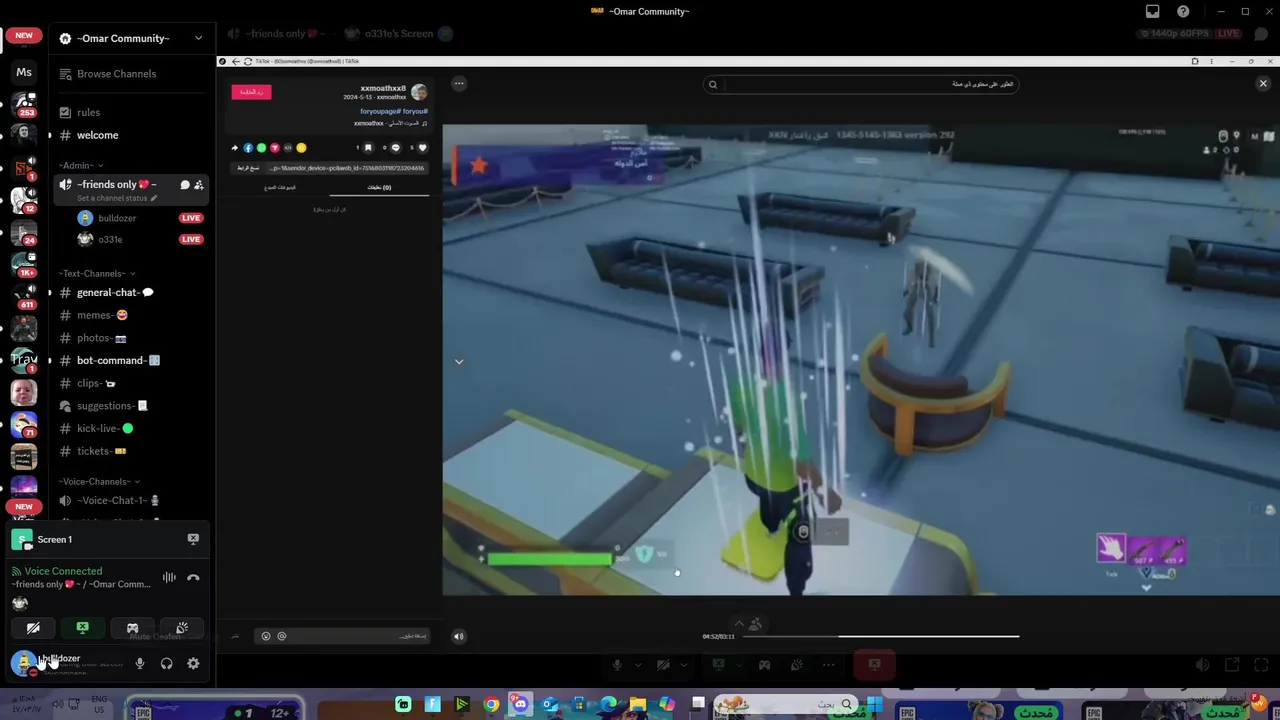Click the copy link button on TikTok
Viewport: 1280px width, 720px height.
[x=248, y=168]
